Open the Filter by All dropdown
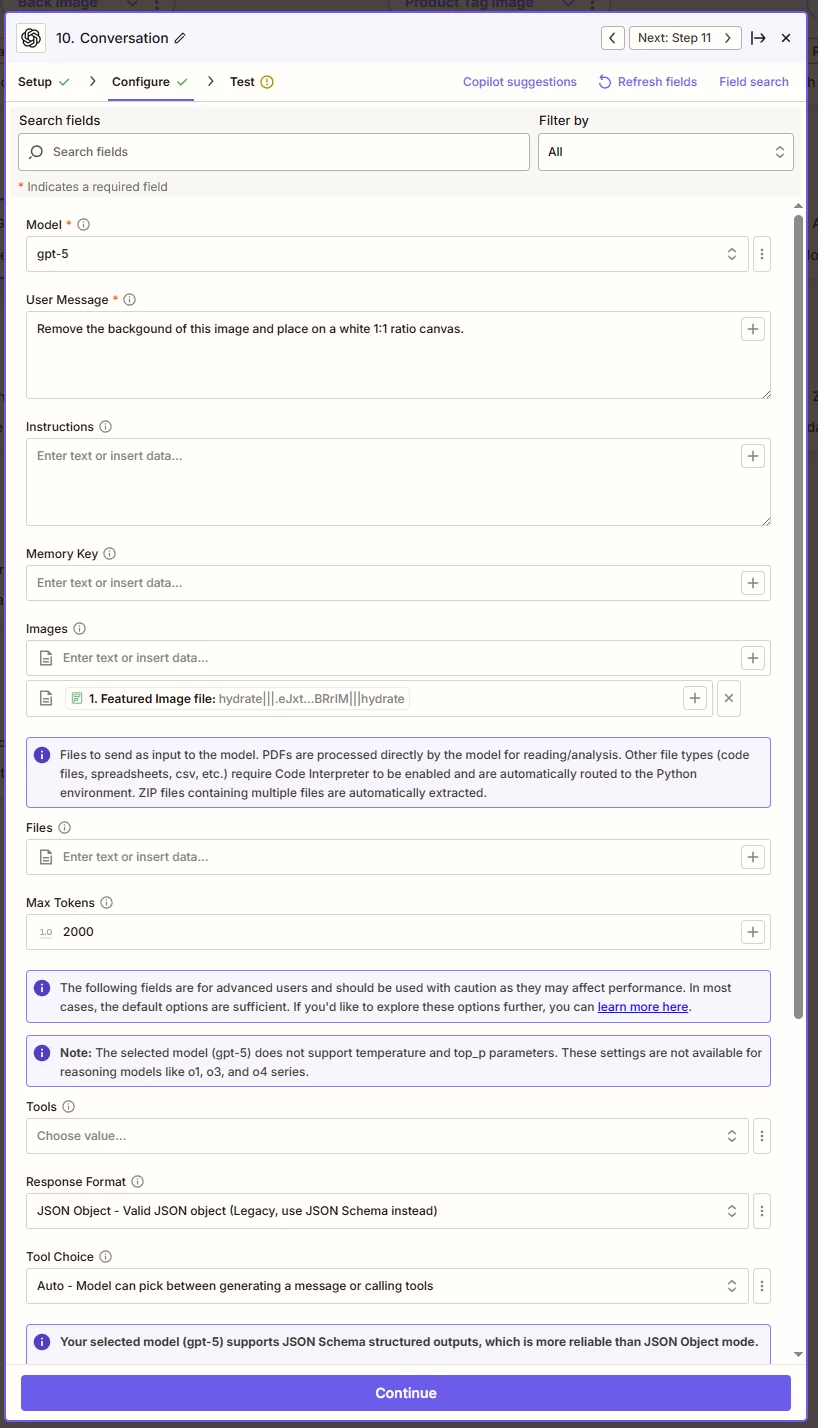The image size is (818, 1428). 666,152
